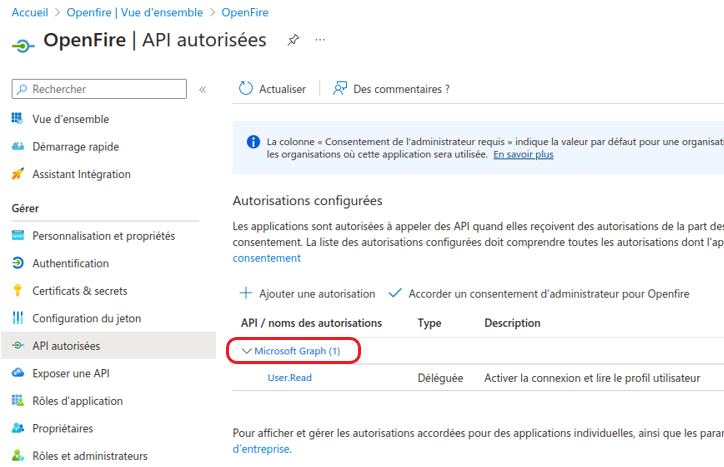Click the OpenFire app icon beside the title

coord(23,46)
